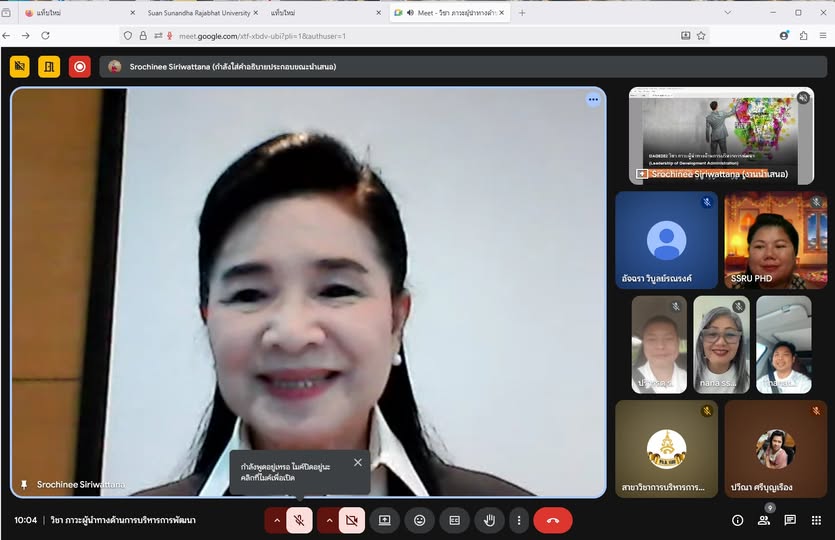Open options on Srochinee's main video tile
Image resolution: width=835 pixels, height=540 pixels.
point(593,99)
